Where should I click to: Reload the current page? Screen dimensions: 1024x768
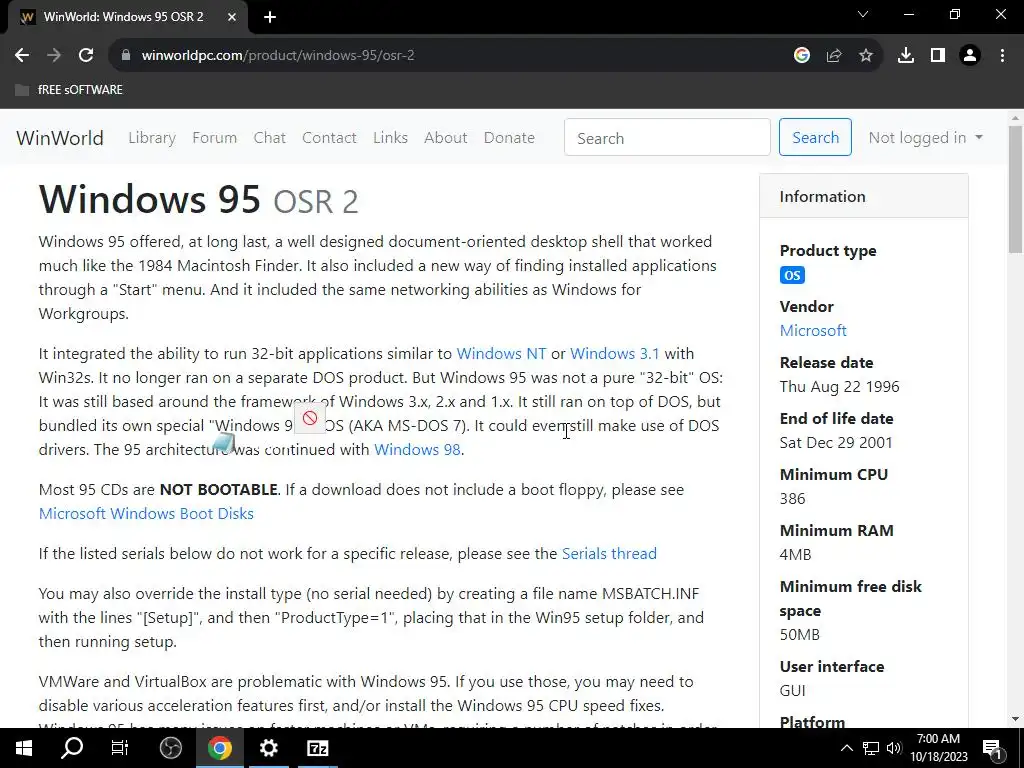click(x=86, y=56)
